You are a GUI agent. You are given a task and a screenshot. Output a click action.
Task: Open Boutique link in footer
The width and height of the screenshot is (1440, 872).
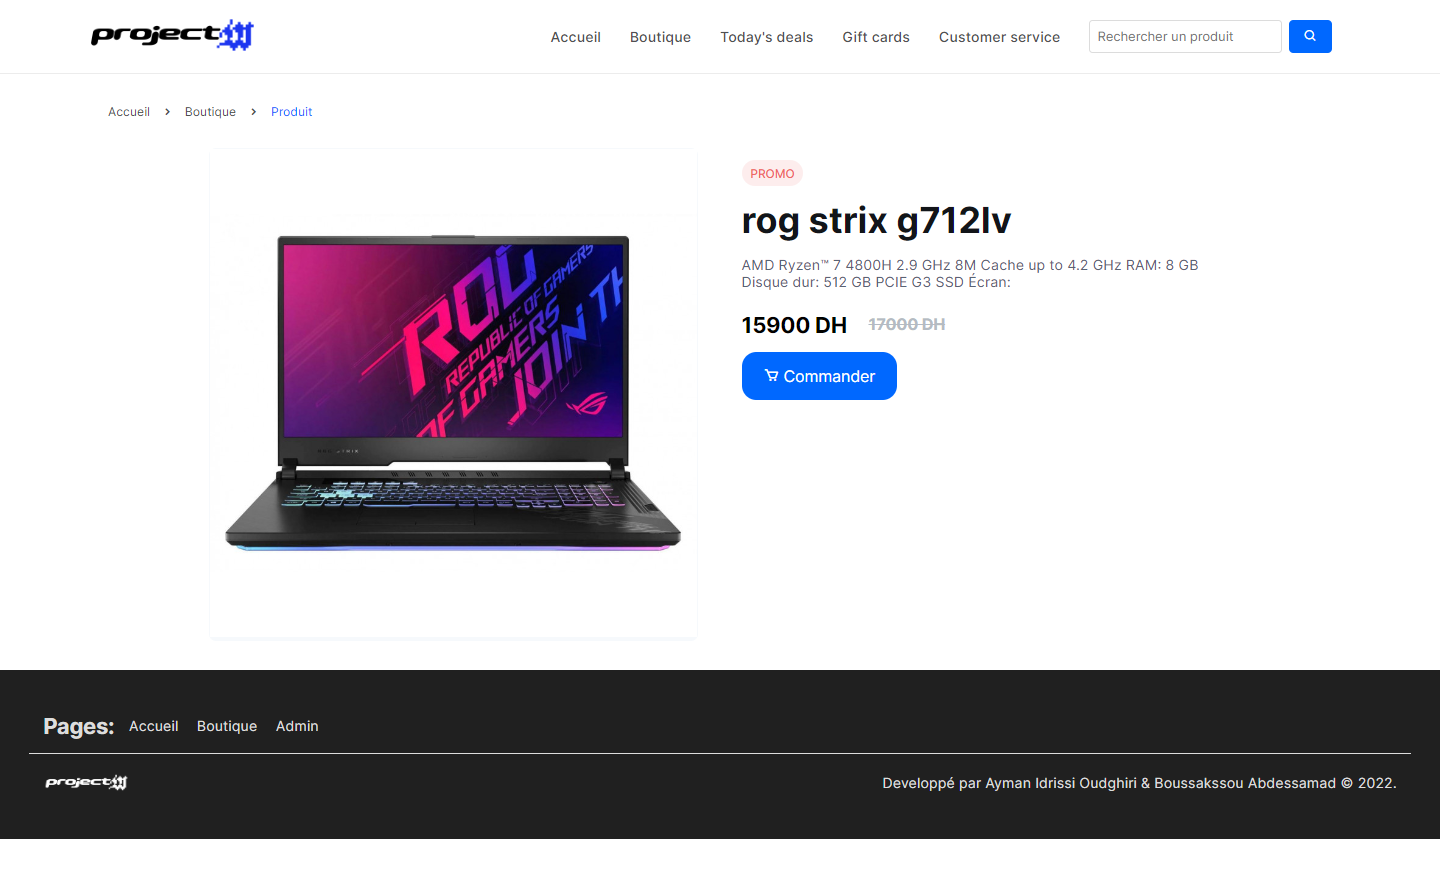pos(227,726)
